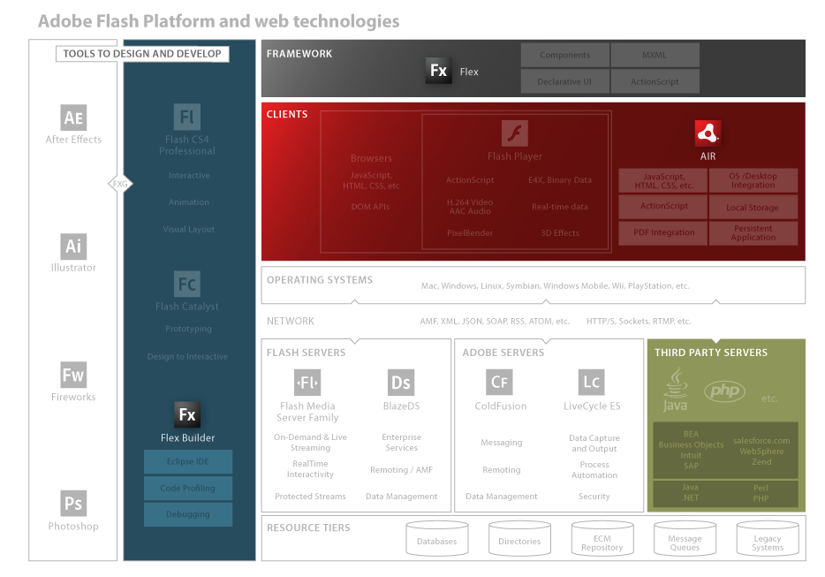Select the BlazeDS Ds icon
The width and height of the screenshot is (825, 577).
(401, 382)
